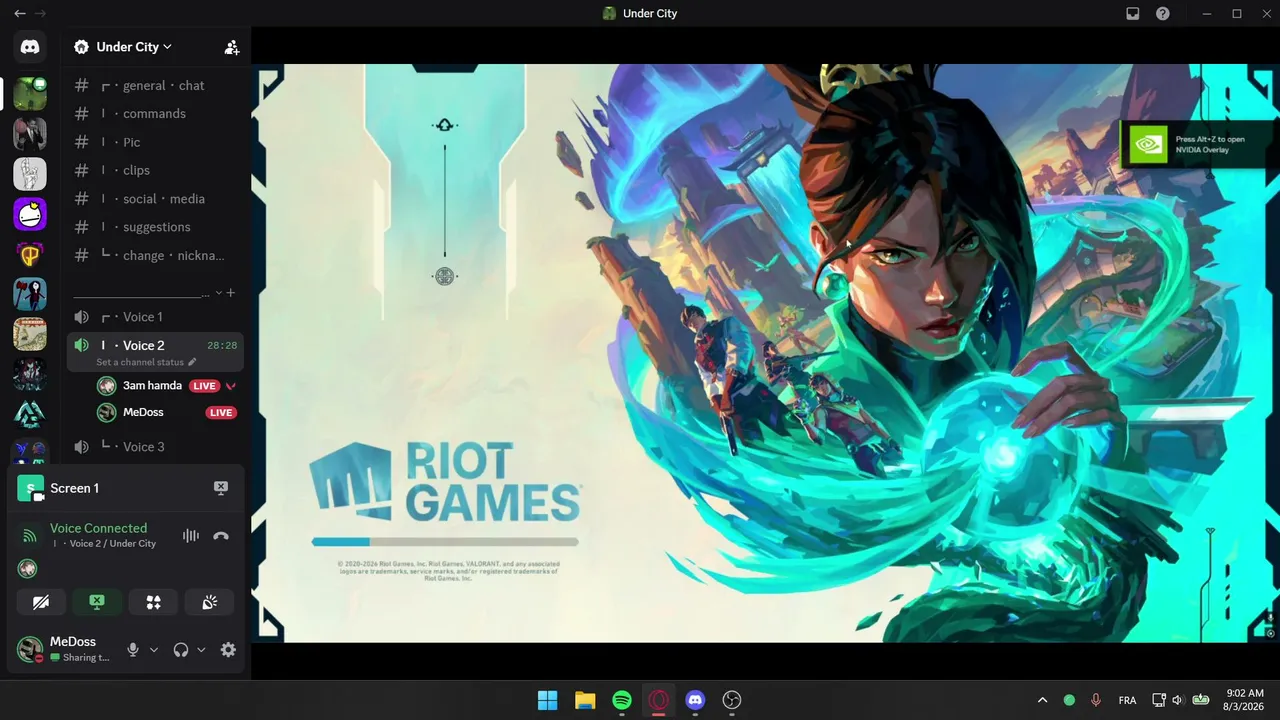This screenshot has height=720, width=1280.
Task: Open the hand sketch server icon
Action: (x=30, y=174)
